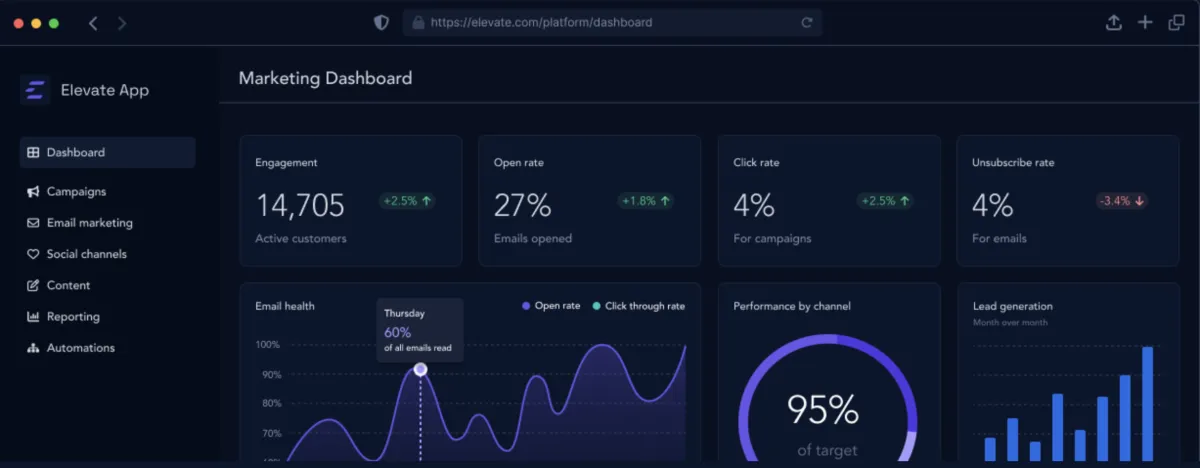Click the Marketing Dashboard heading
Image resolution: width=1200 pixels, height=468 pixels.
pyautogui.click(x=325, y=78)
